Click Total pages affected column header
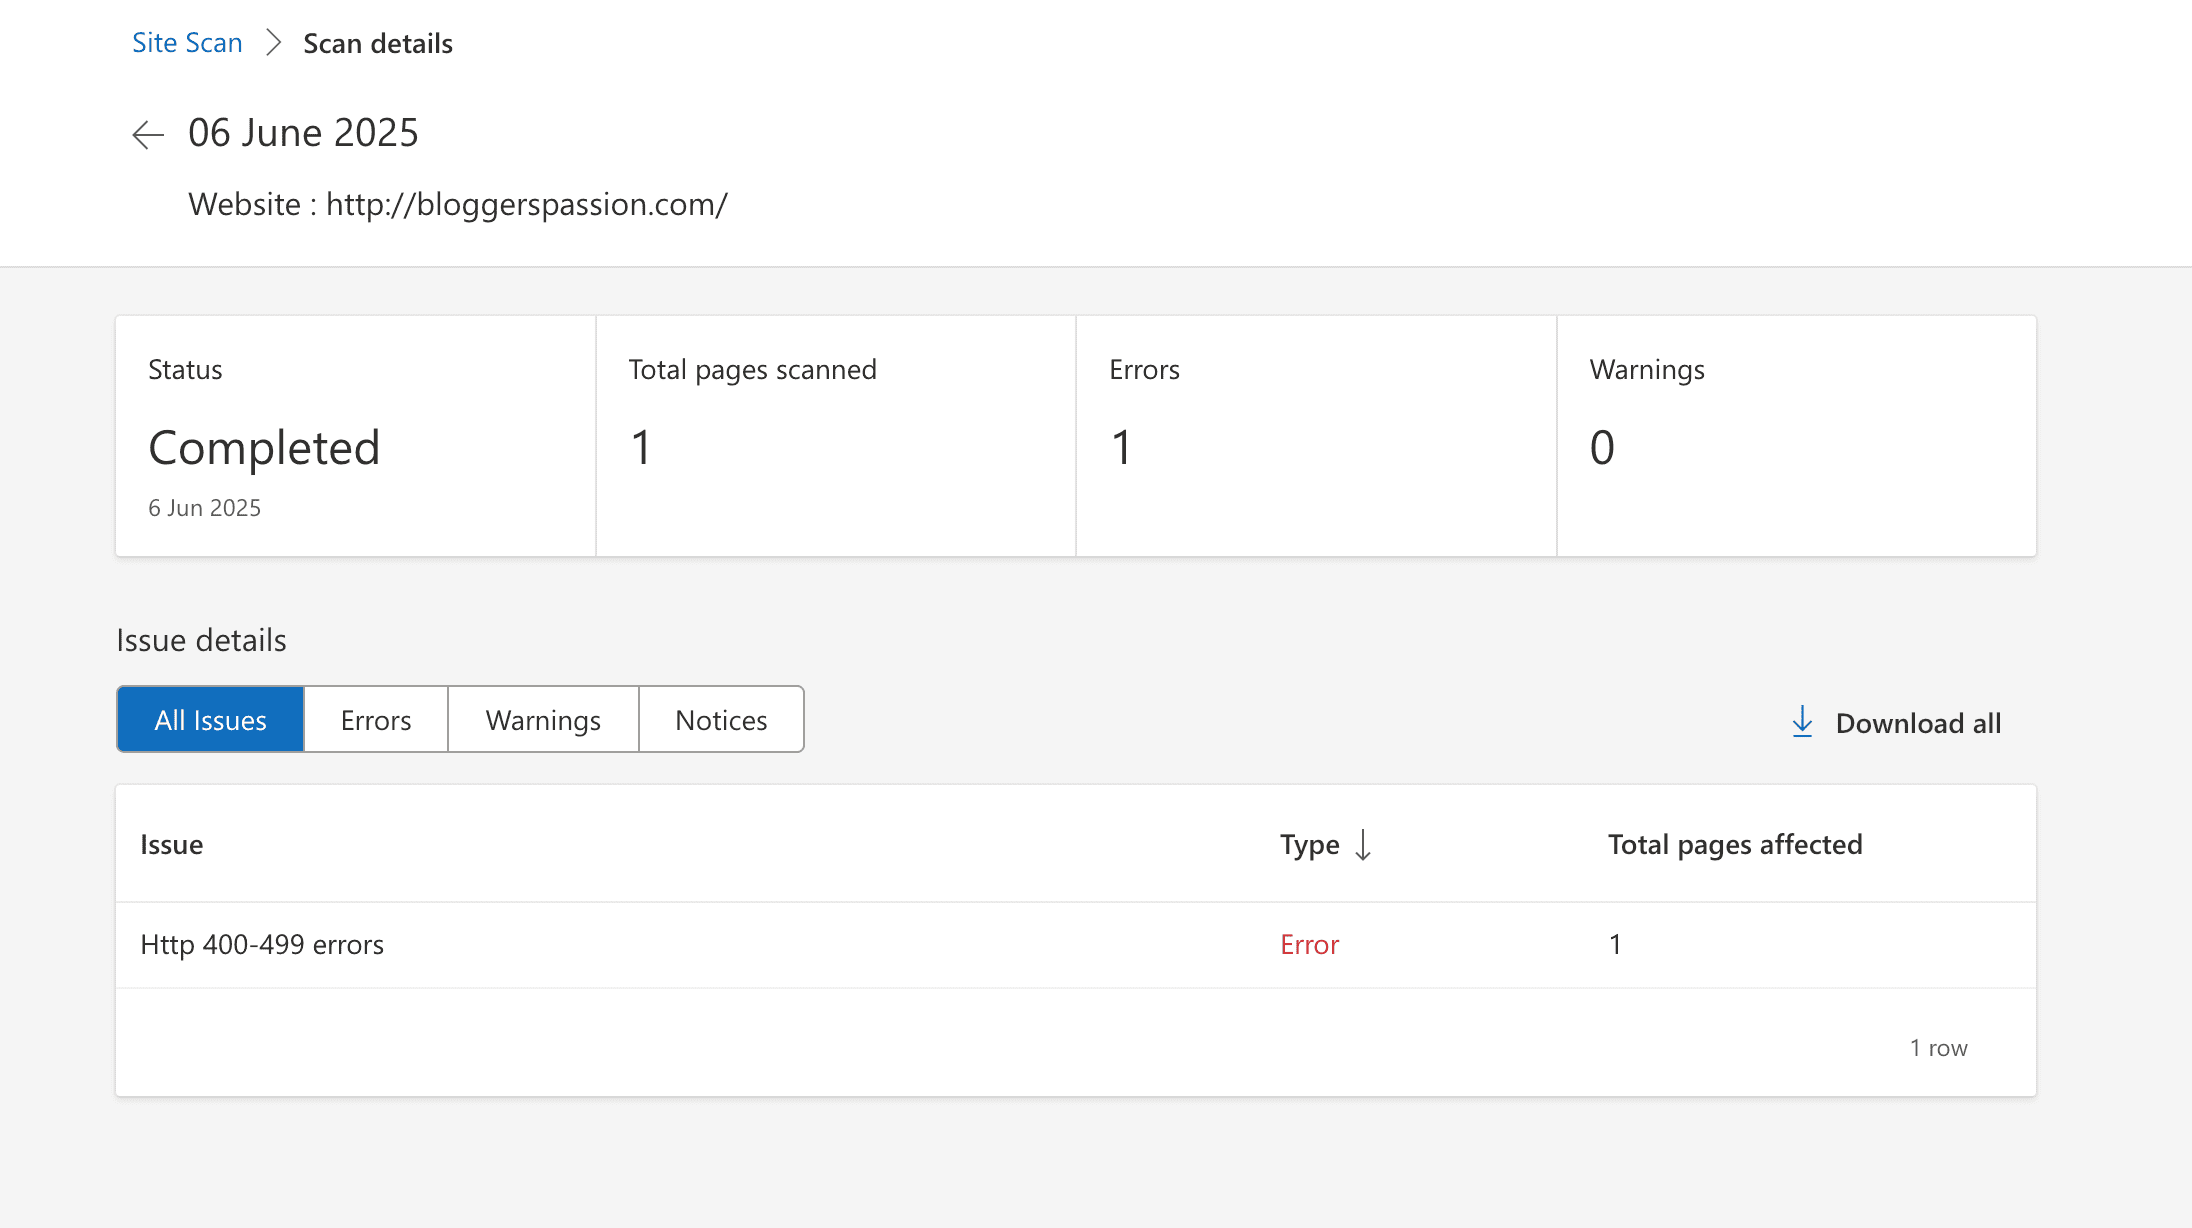The height and width of the screenshot is (1228, 2192). click(1735, 845)
